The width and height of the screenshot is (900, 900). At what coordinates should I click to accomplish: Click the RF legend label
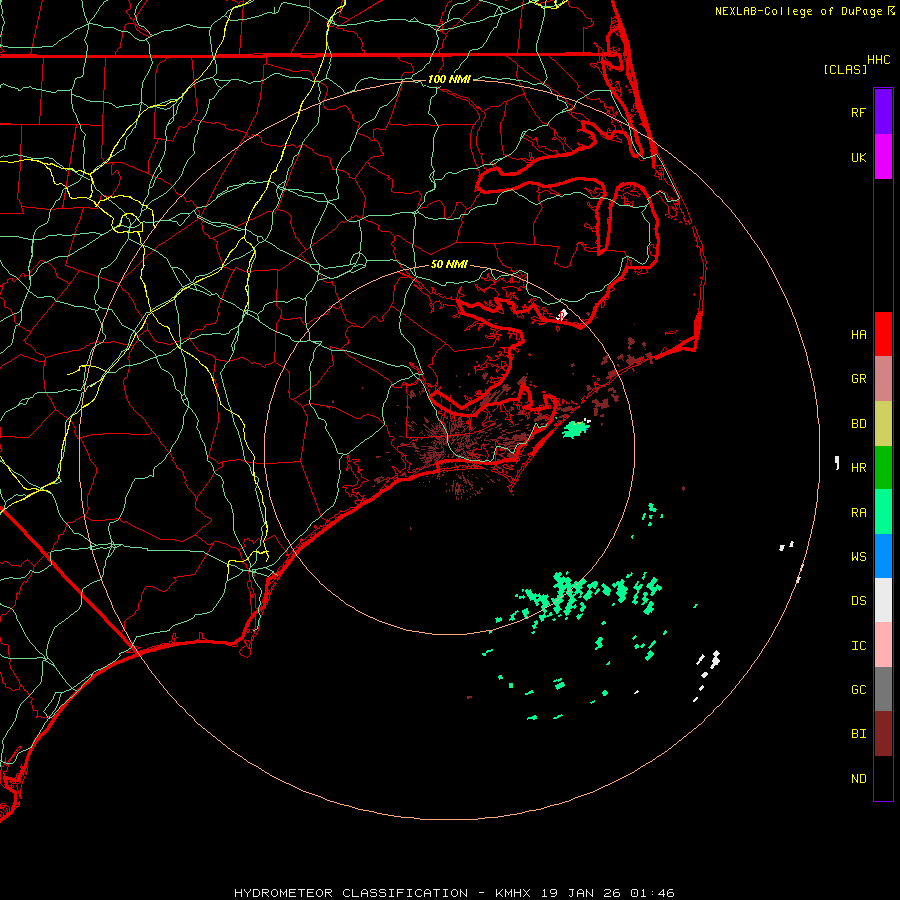[x=858, y=112]
